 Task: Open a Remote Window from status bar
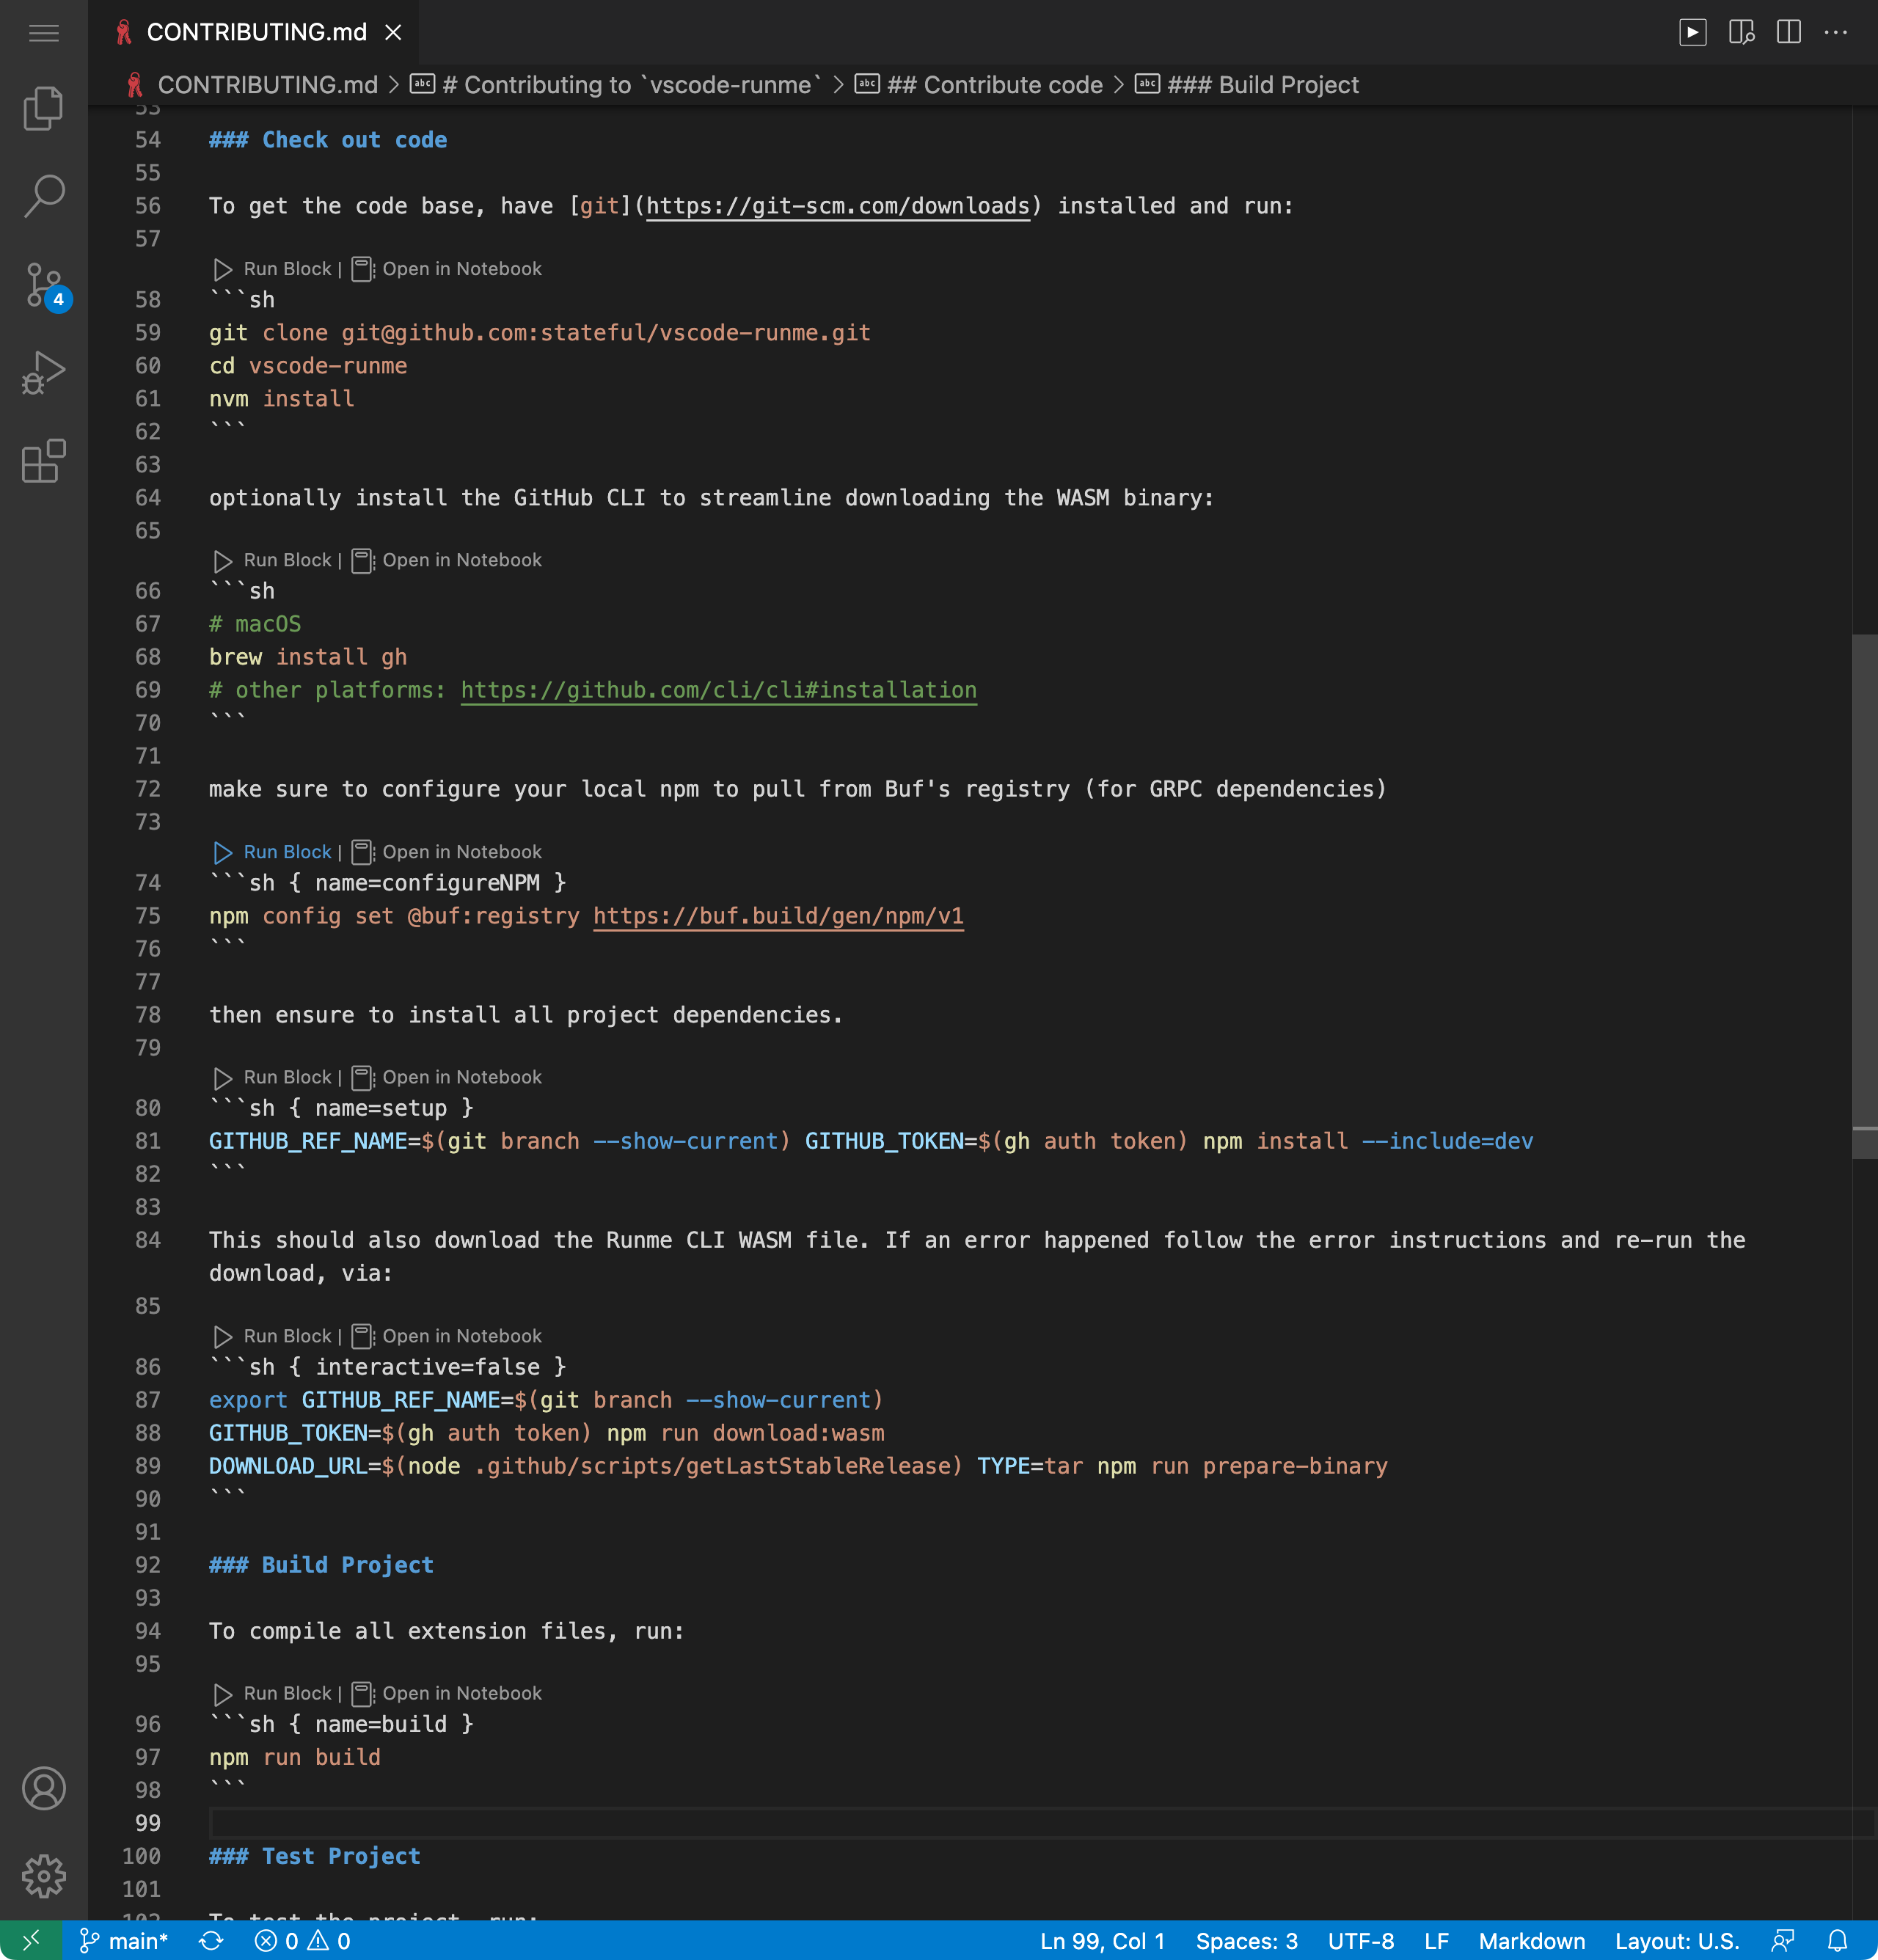tap(31, 1940)
